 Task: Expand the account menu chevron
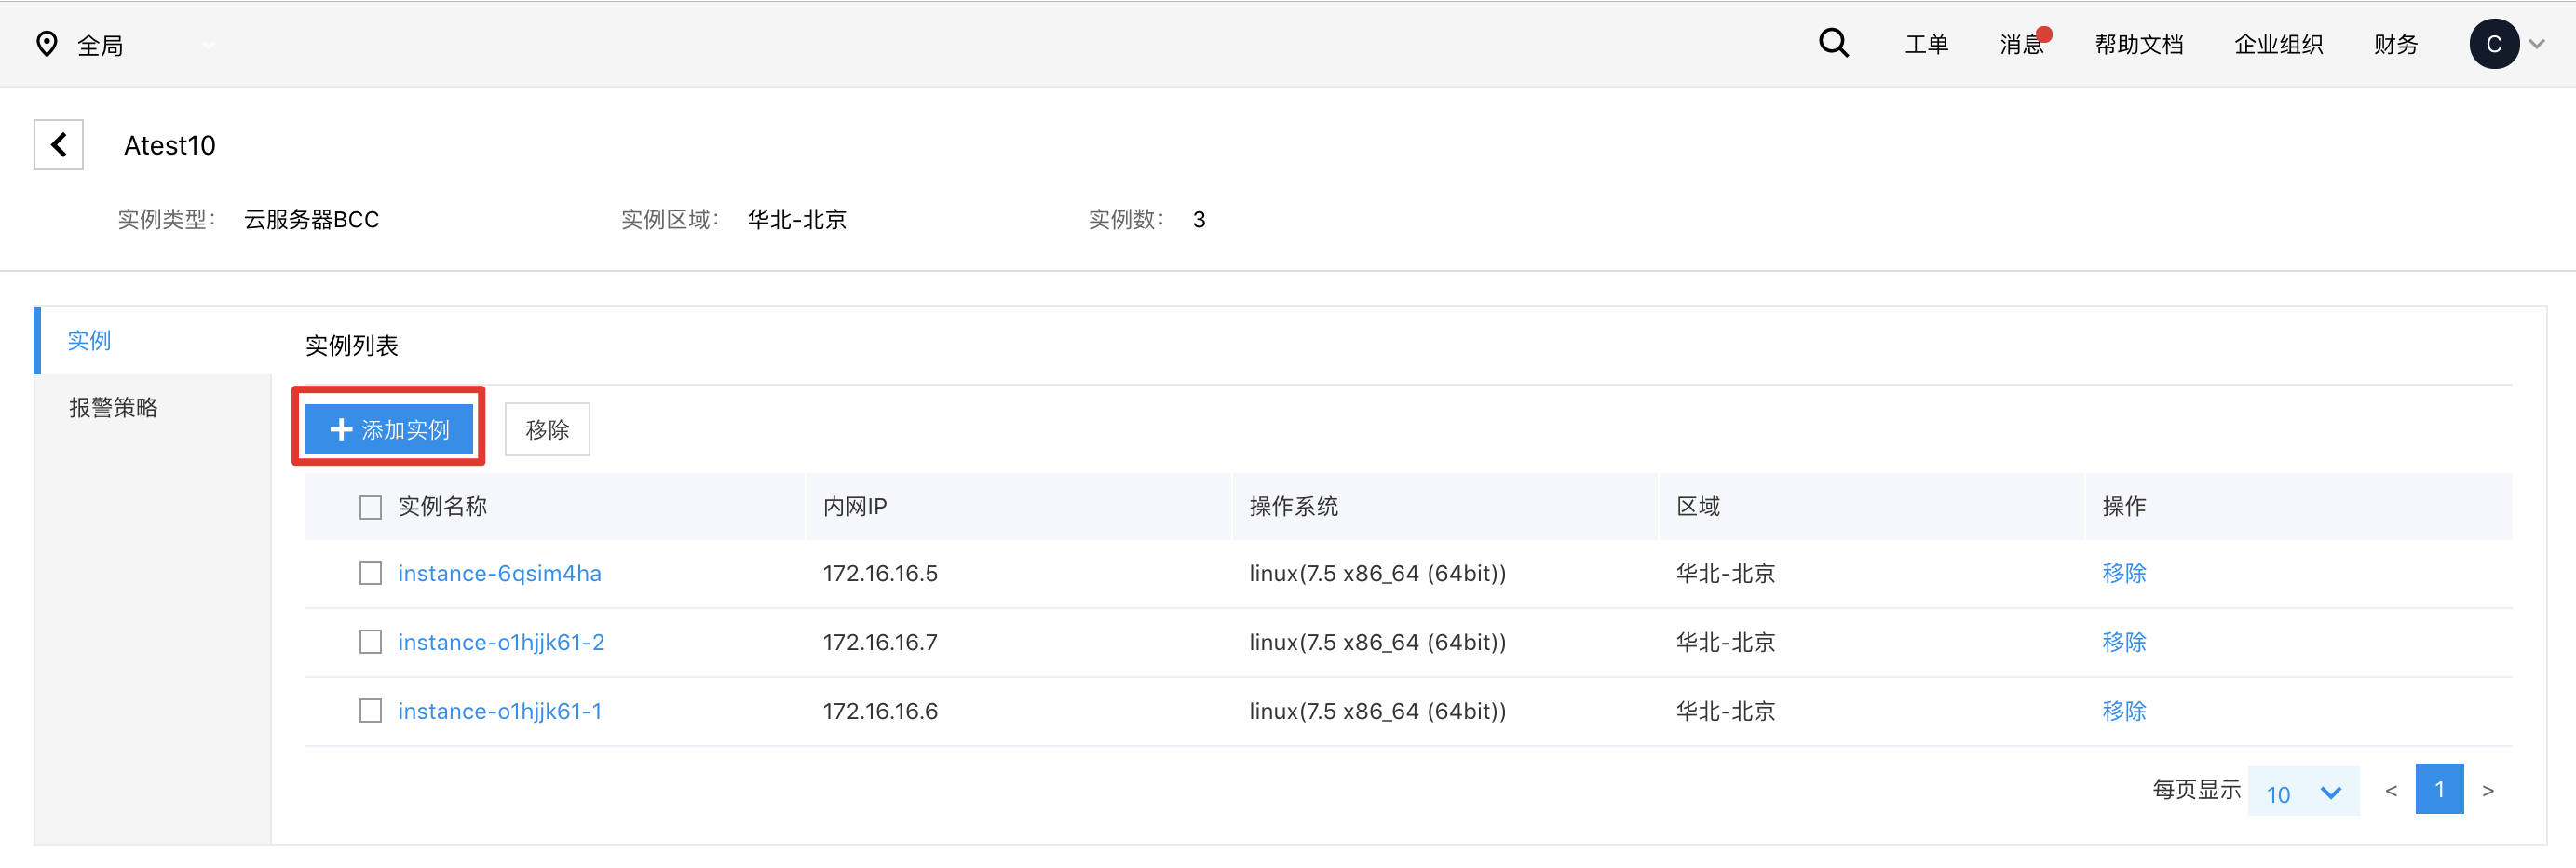[2537, 44]
